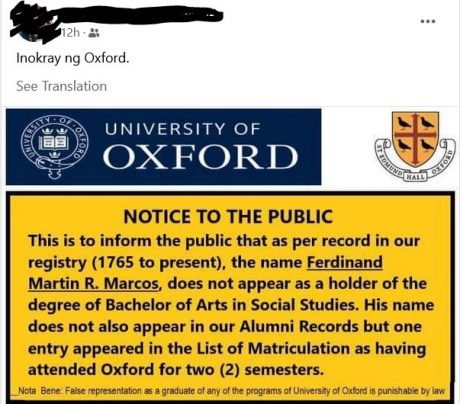Click the underlined text Martin R. Marcos
The width and height of the screenshot is (460, 404).
click(x=93, y=284)
